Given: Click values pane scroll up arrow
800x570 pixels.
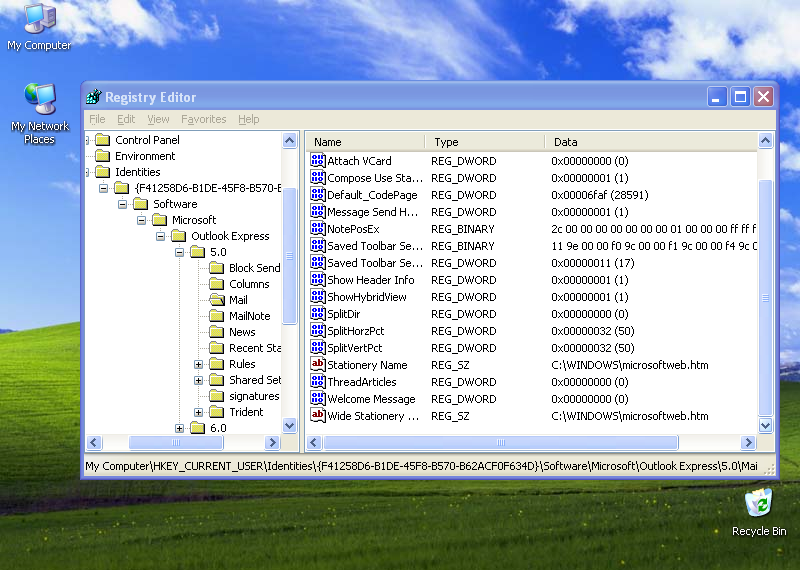Looking at the screenshot, I should [765, 140].
